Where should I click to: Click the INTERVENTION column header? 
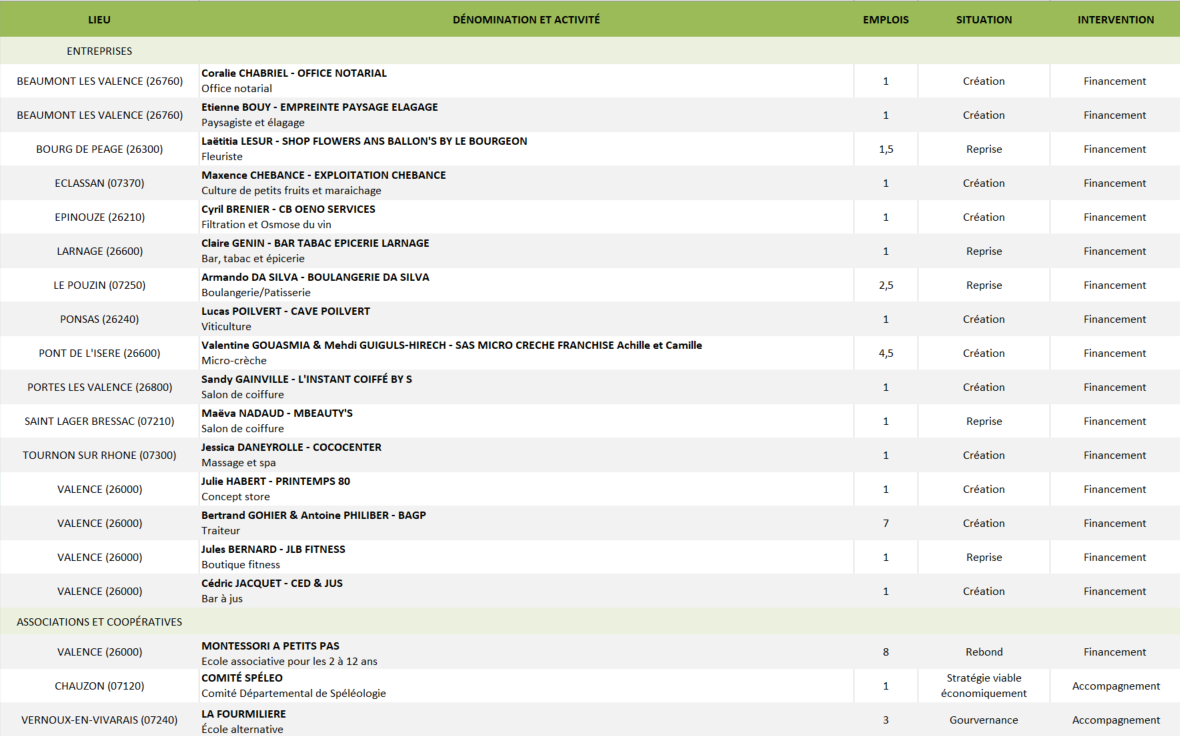click(1115, 19)
